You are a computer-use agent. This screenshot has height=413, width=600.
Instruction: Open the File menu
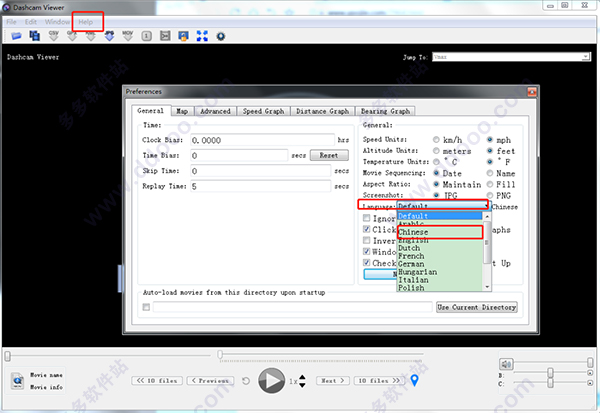pos(11,22)
